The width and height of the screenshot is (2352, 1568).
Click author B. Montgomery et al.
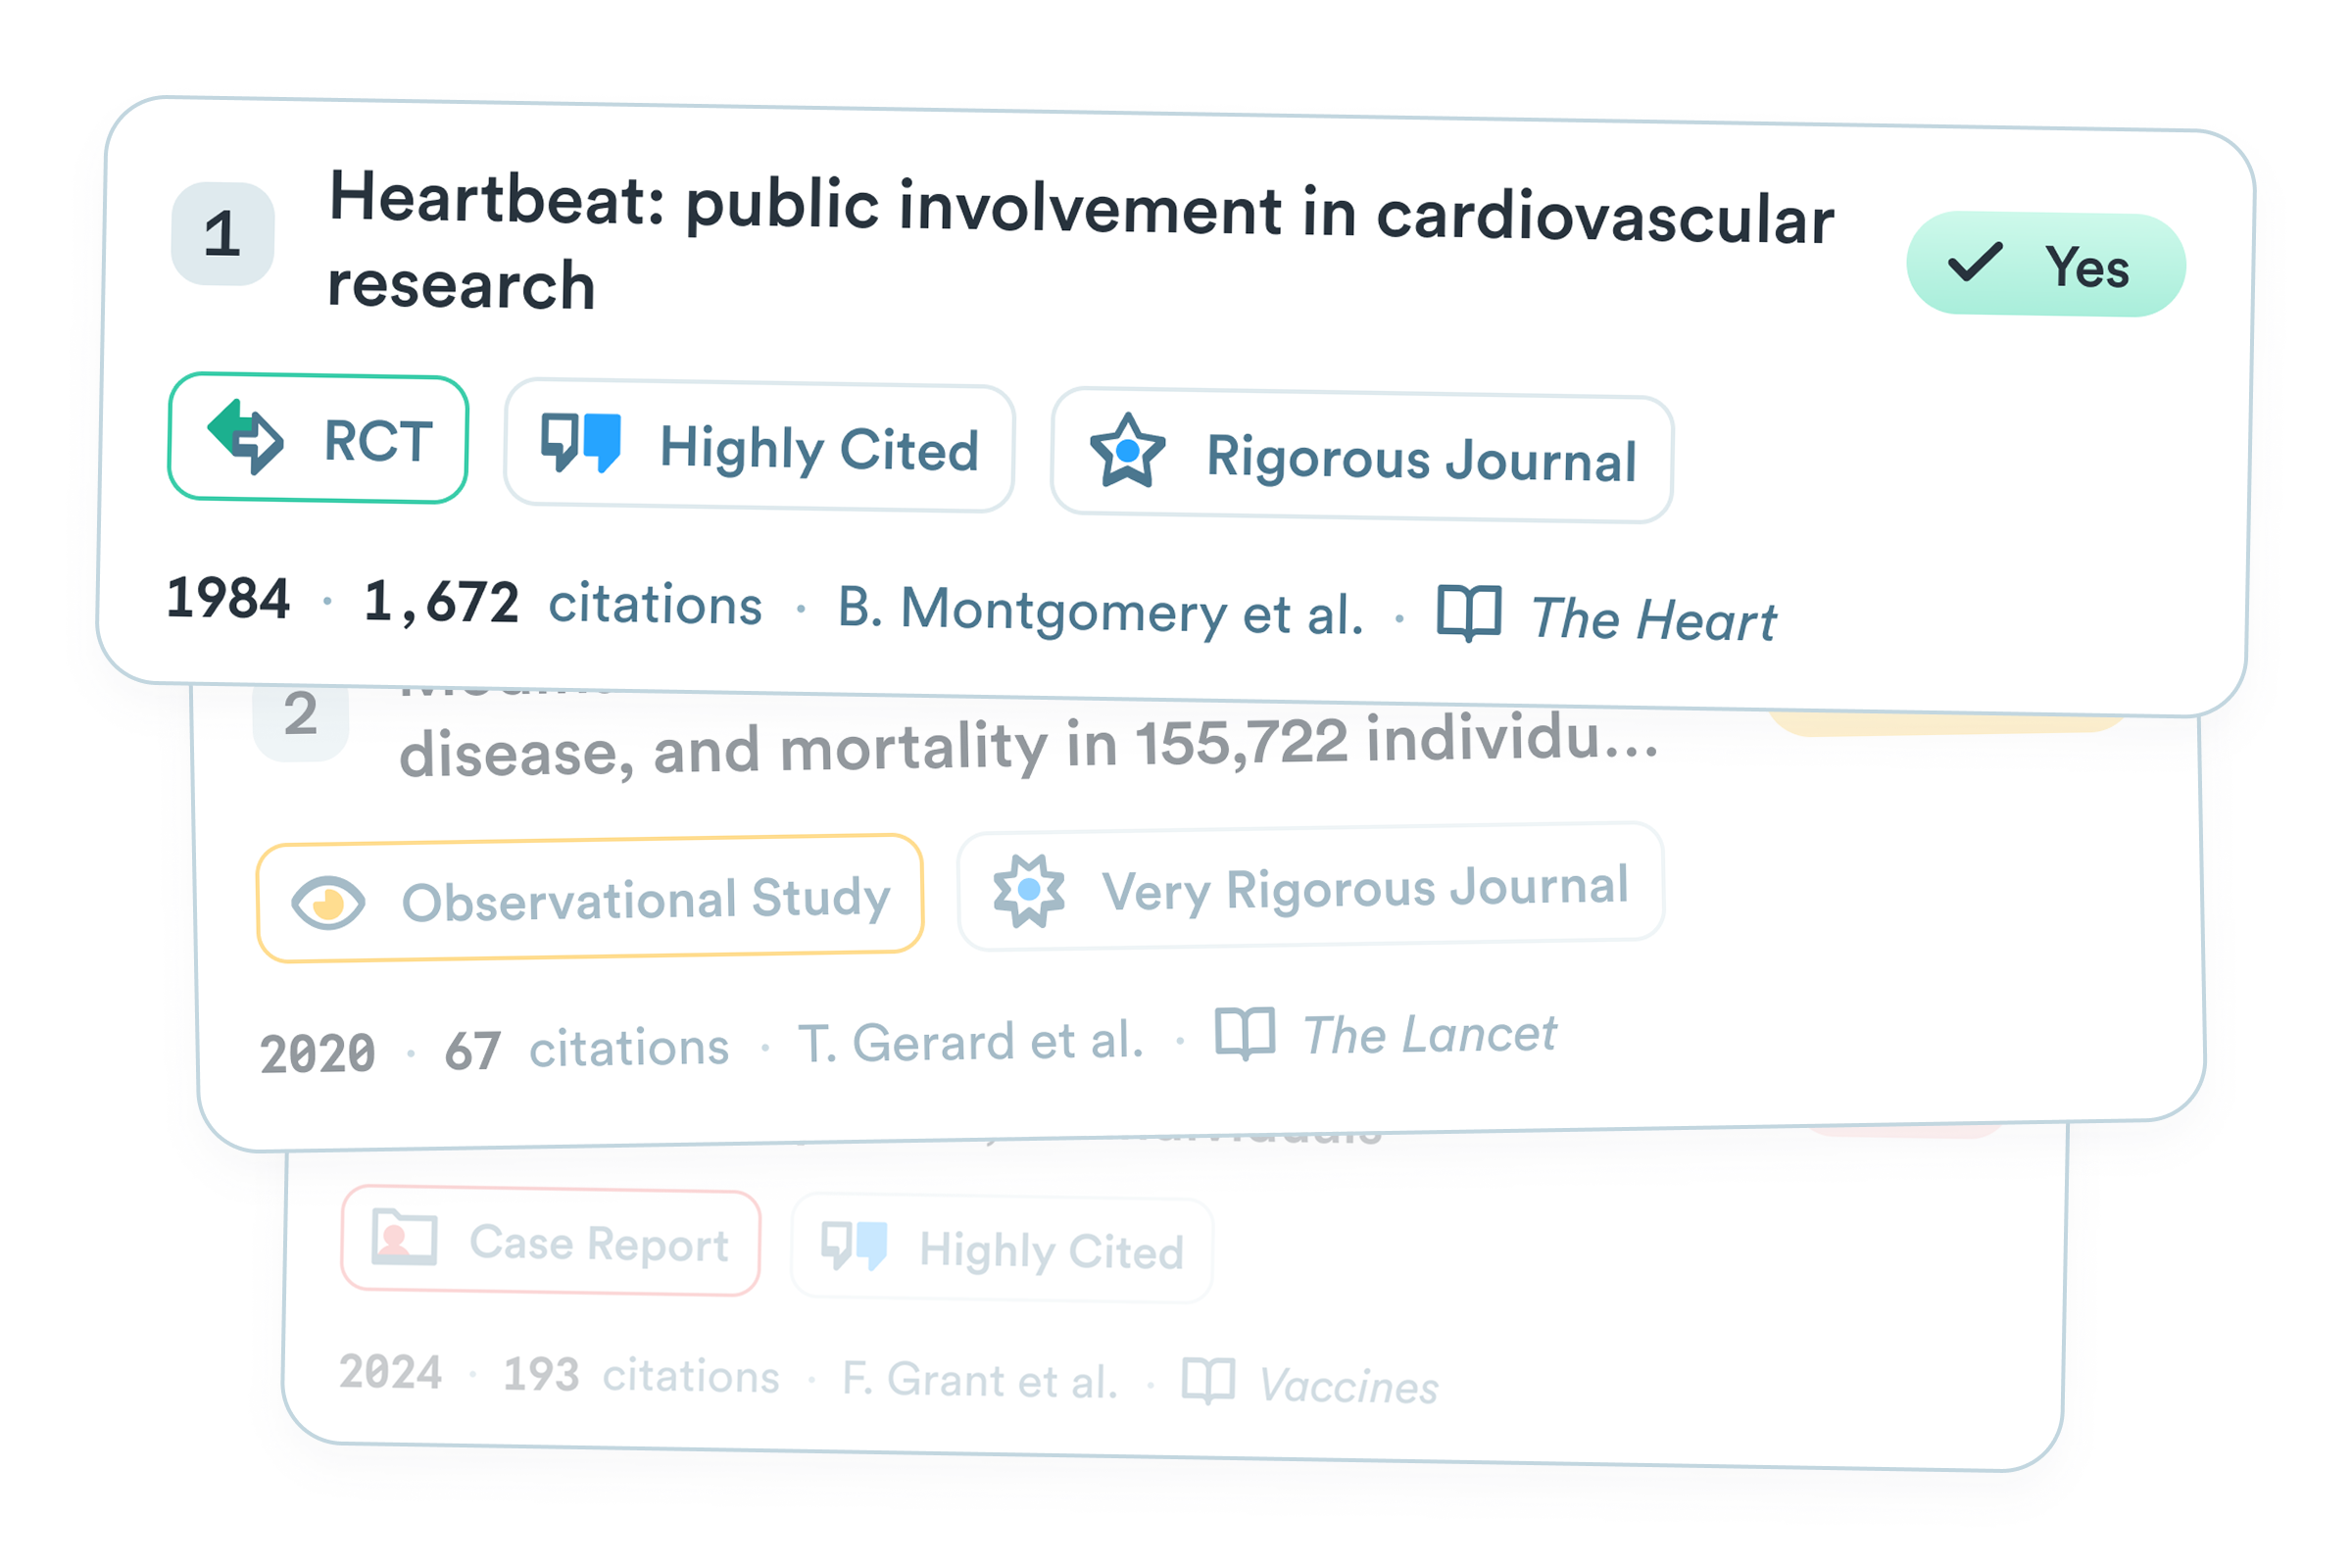coord(1101,610)
